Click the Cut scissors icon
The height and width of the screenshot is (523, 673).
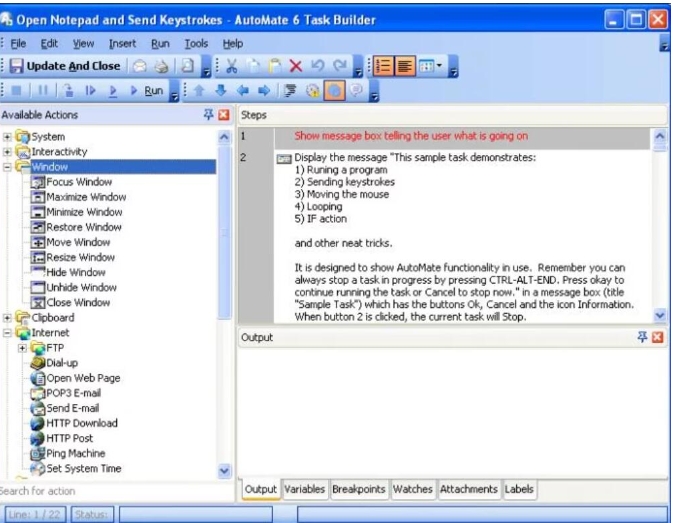[x=231, y=66]
